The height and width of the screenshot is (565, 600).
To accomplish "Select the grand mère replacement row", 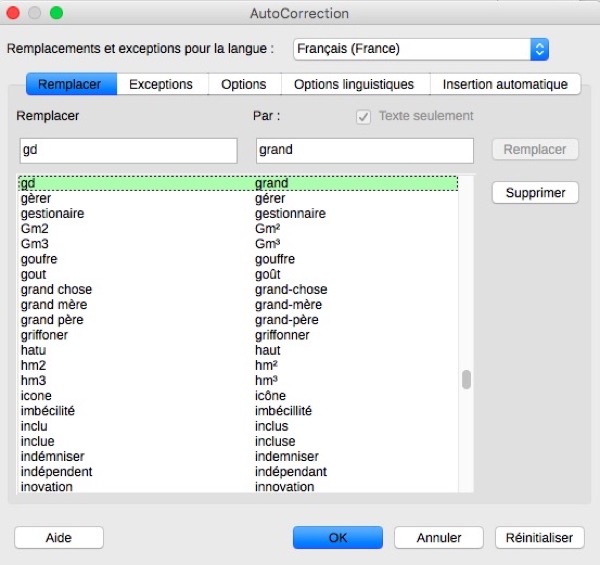I will pos(55,305).
